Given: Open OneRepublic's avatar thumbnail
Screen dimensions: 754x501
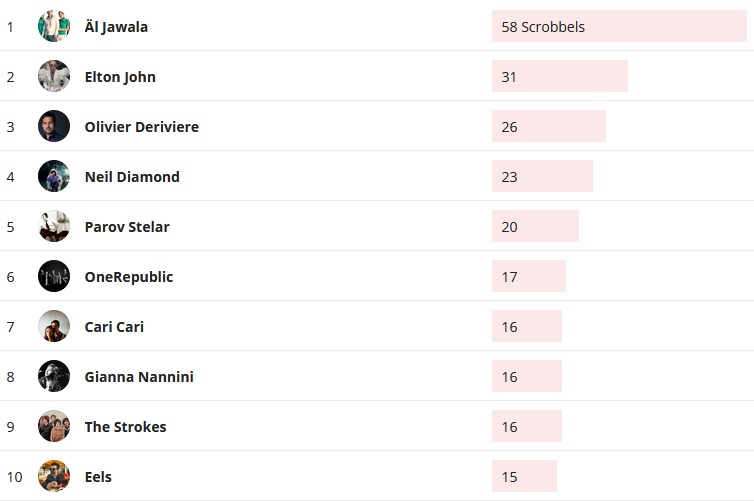Looking at the screenshot, I should tap(54, 276).
